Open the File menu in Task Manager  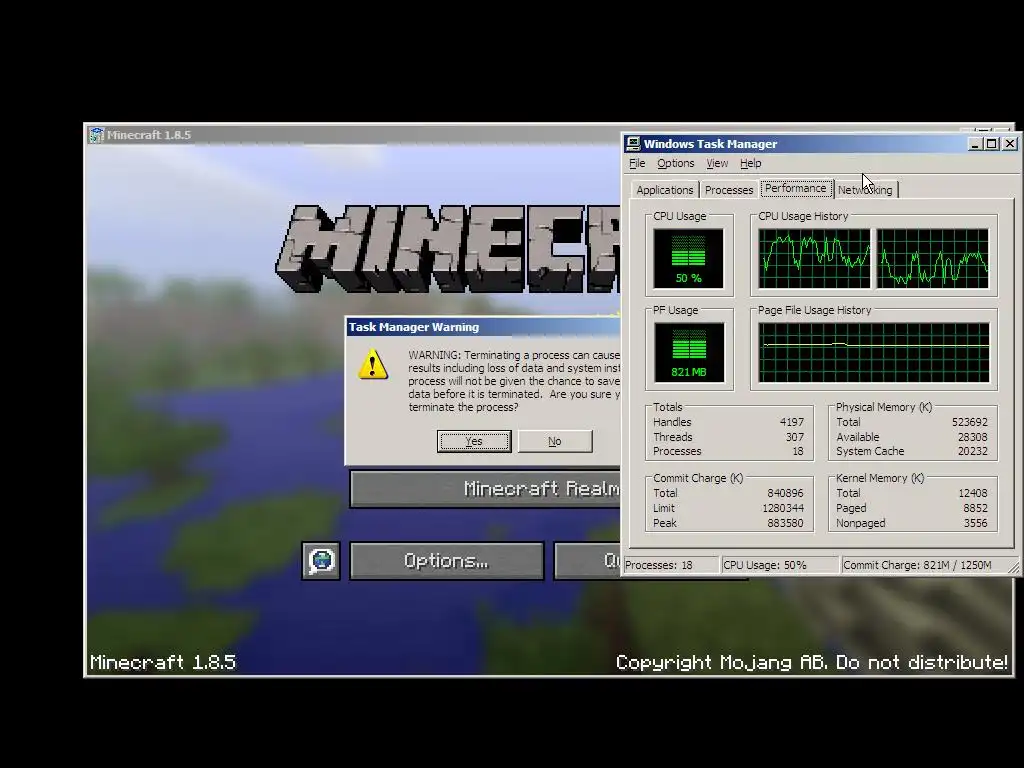[x=637, y=163]
